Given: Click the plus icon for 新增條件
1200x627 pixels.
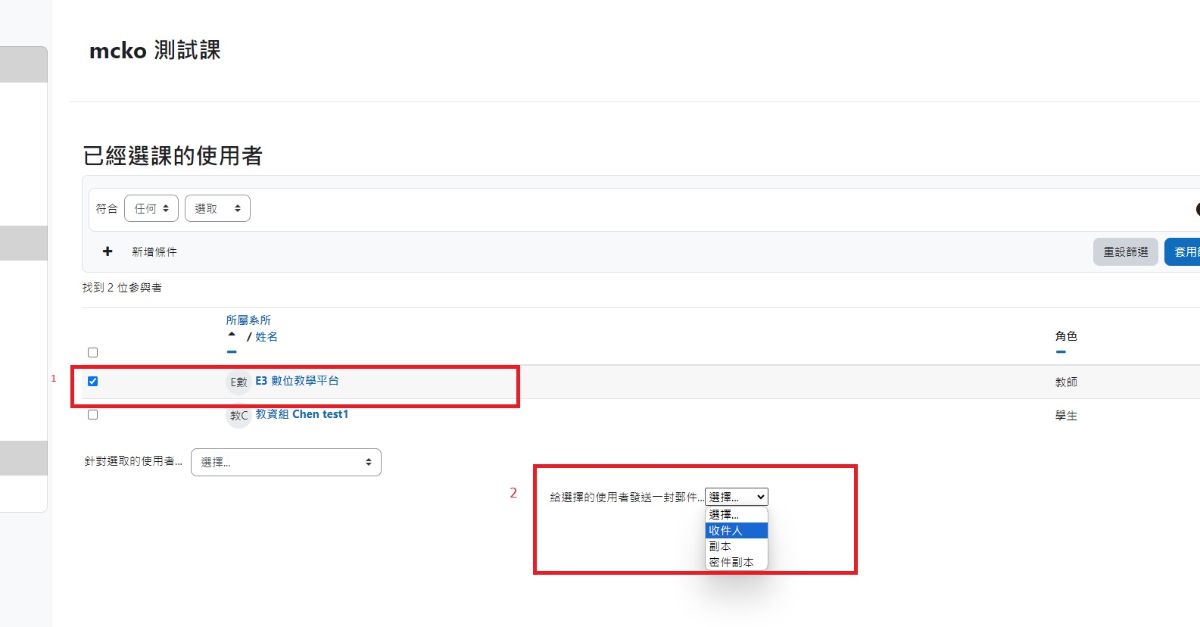Looking at the screenshot, I should coord(108,252).
